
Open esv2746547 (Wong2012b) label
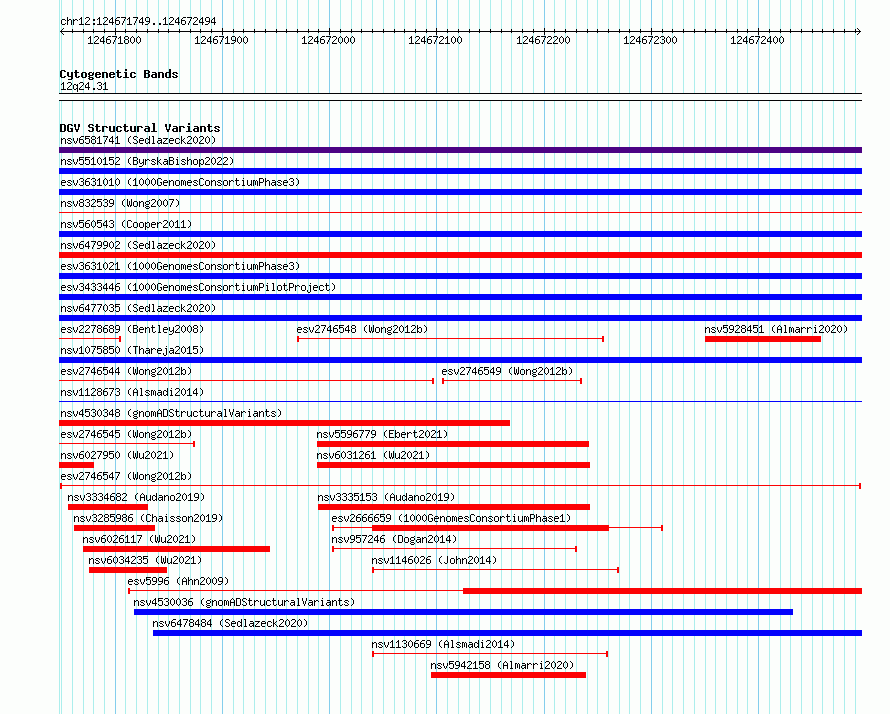click(x=126, y=476)
